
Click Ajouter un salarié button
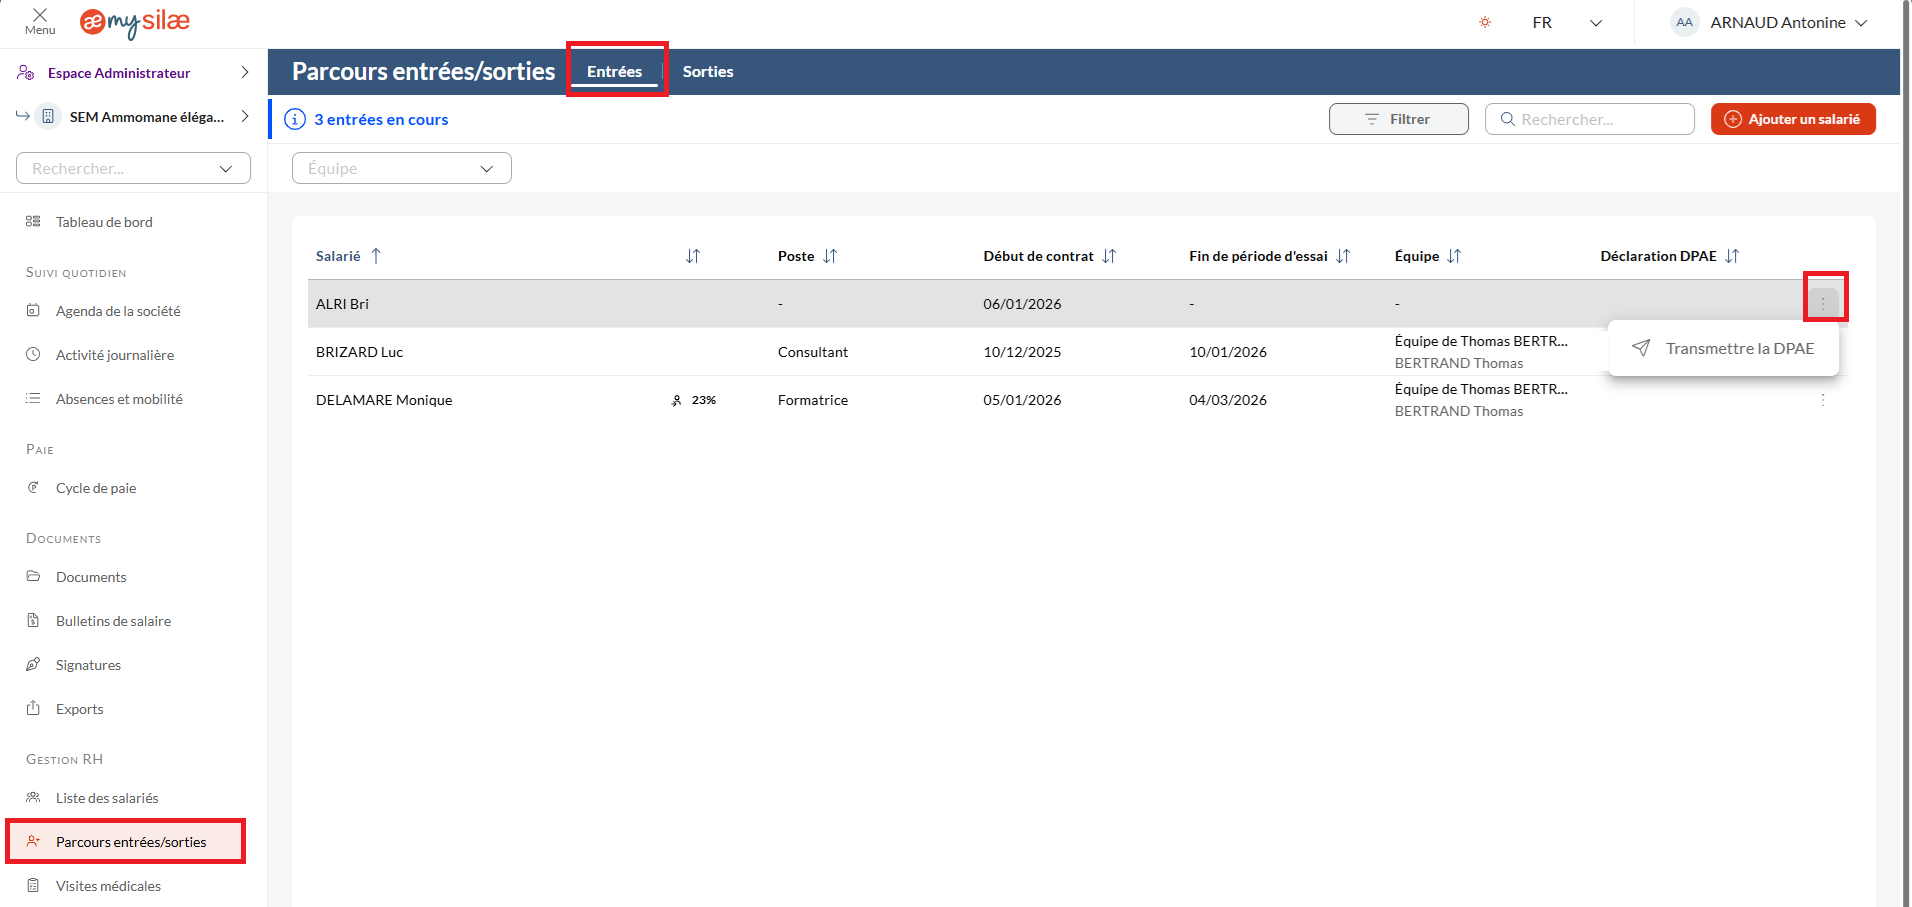(1792, 119)
